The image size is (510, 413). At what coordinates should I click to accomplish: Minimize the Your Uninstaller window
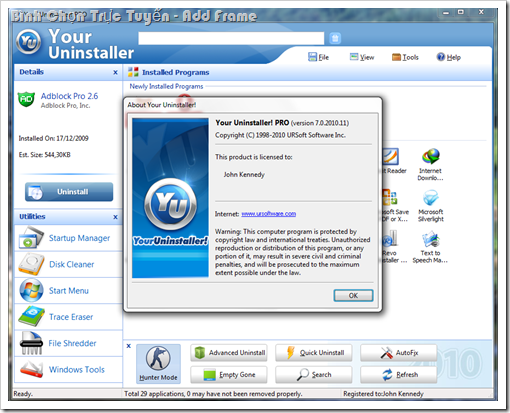(x=446, y=12)
